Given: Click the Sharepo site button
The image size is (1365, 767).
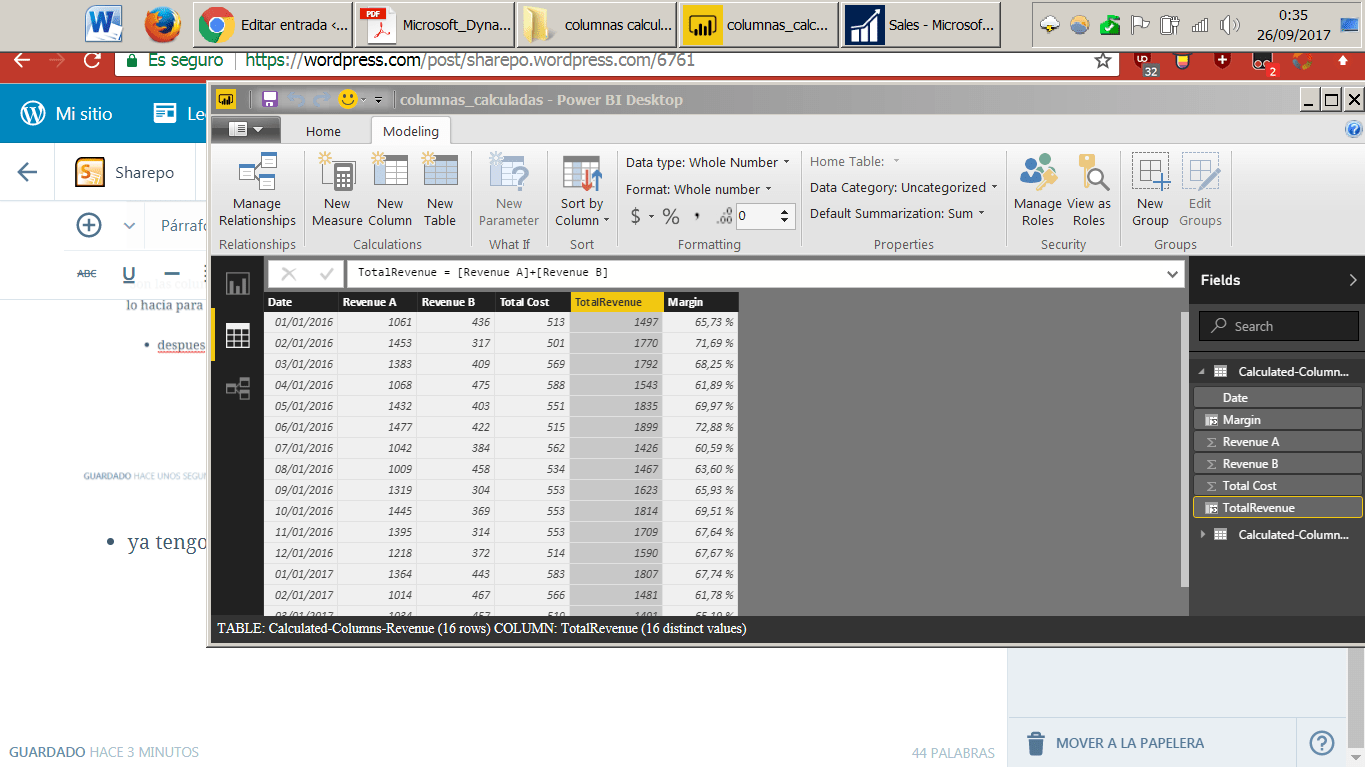Looking at the screenshot, I should pyautogui.click(x=126, y=173).
